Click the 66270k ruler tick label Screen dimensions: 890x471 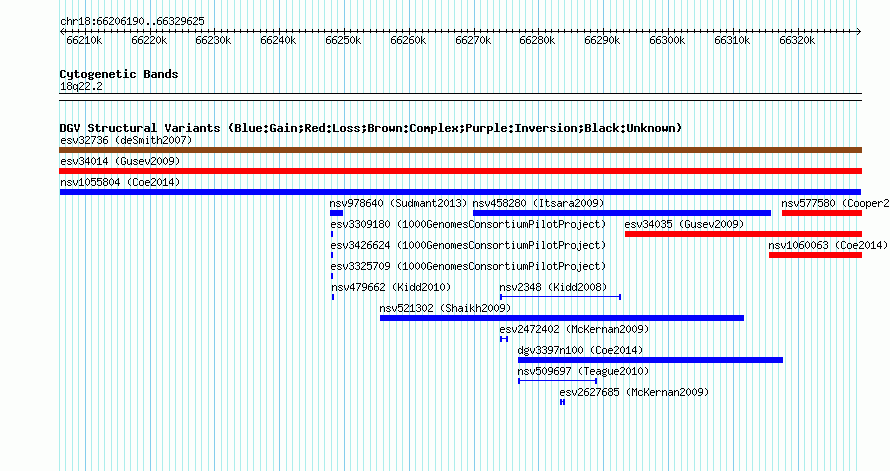click(473, 40)
